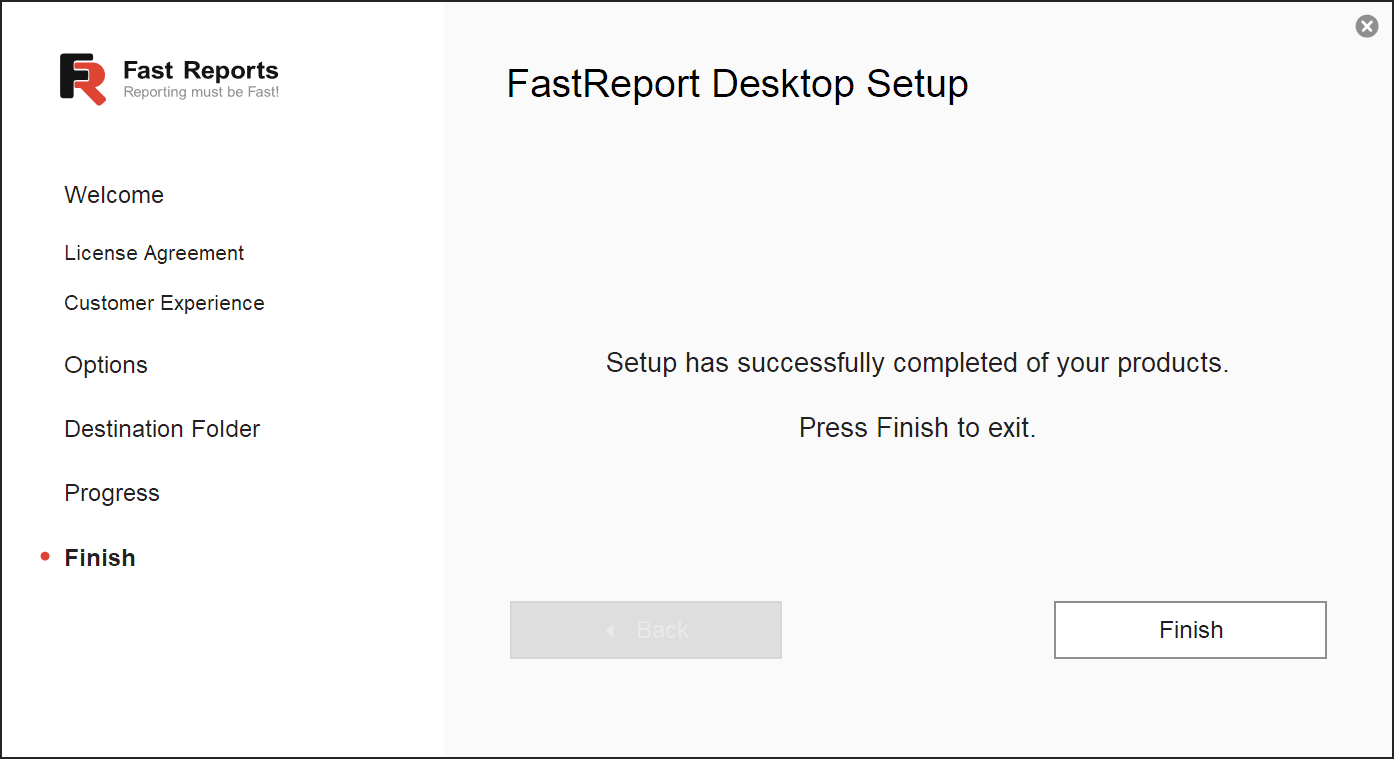Go to the Customer Experience step
1394x759 pixels.
[164, 303]
